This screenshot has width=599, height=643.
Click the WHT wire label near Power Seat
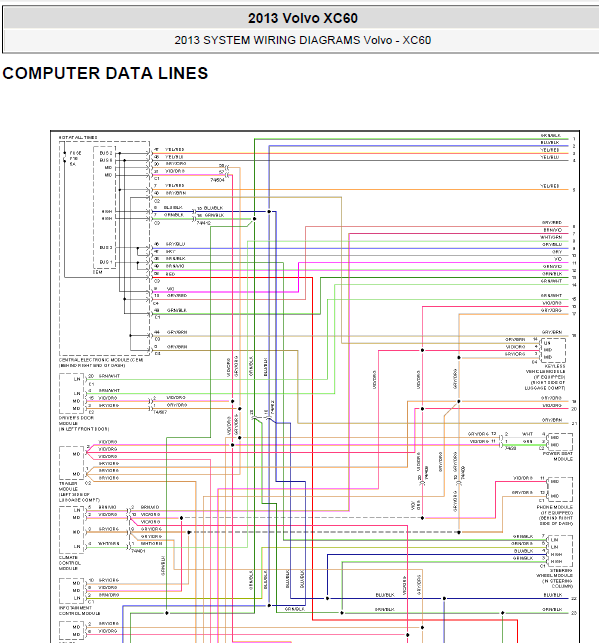(x=527, y=434)
